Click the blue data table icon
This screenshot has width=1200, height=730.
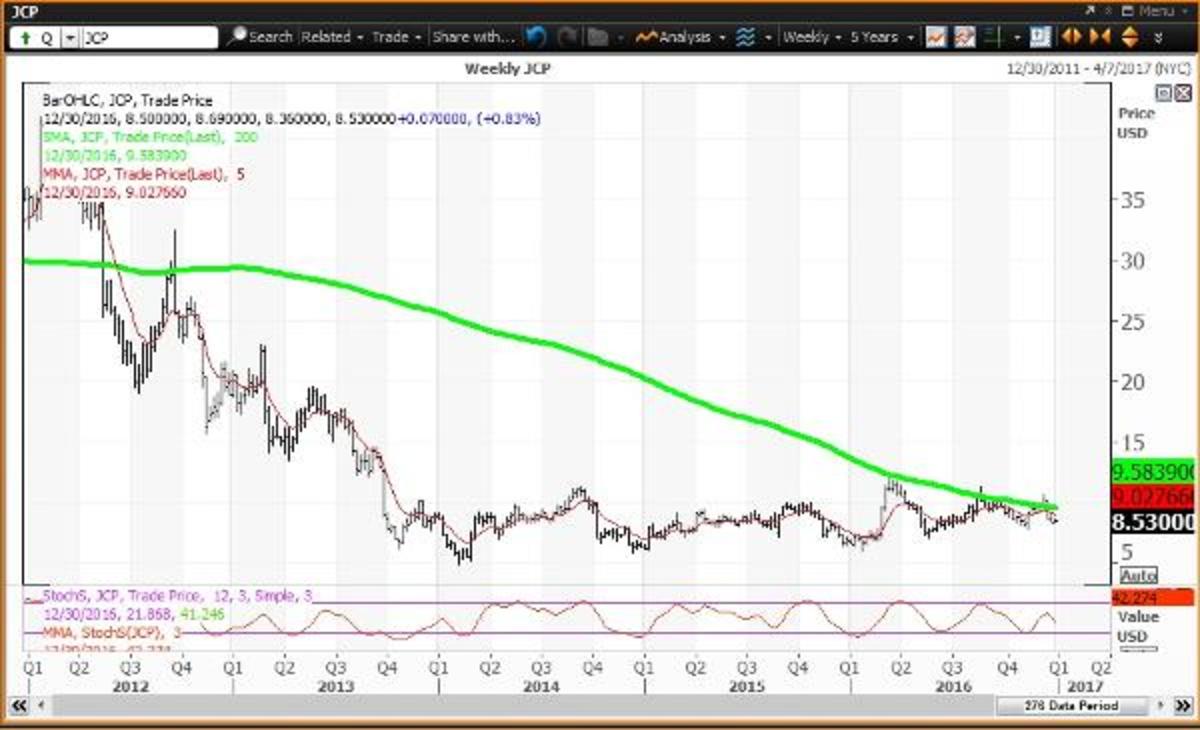pyautogui.click(x=1040, y=38)
